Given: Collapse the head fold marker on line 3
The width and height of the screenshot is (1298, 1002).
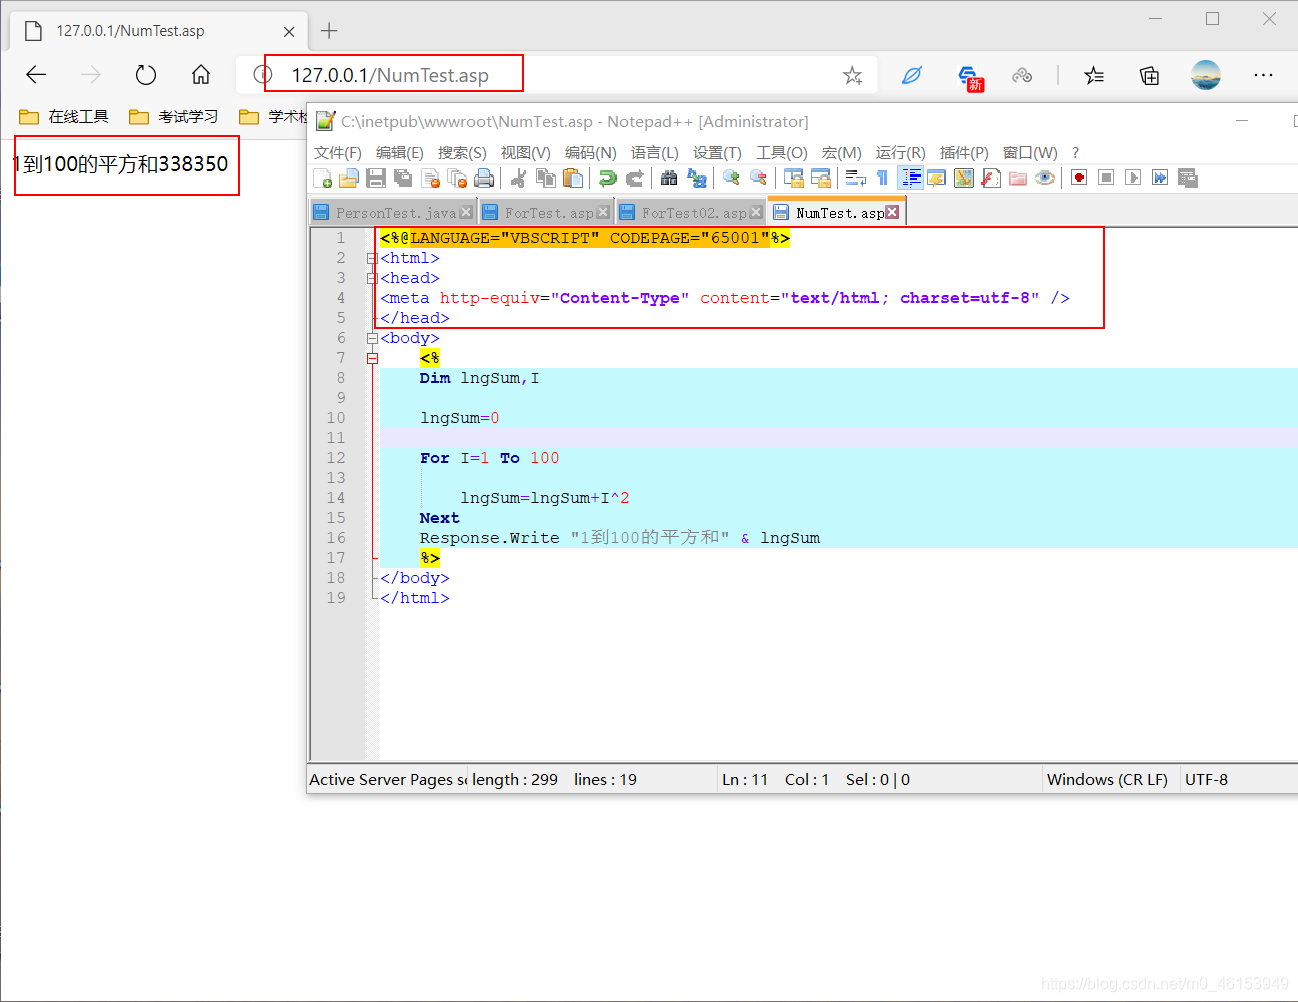Looking at the screenshot, I should 372,278.
